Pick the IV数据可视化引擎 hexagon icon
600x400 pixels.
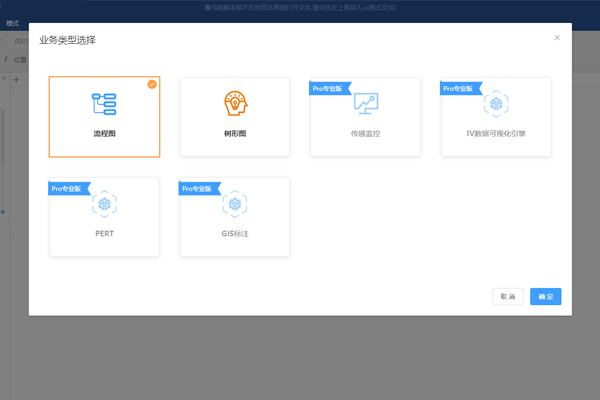[496, 103]
